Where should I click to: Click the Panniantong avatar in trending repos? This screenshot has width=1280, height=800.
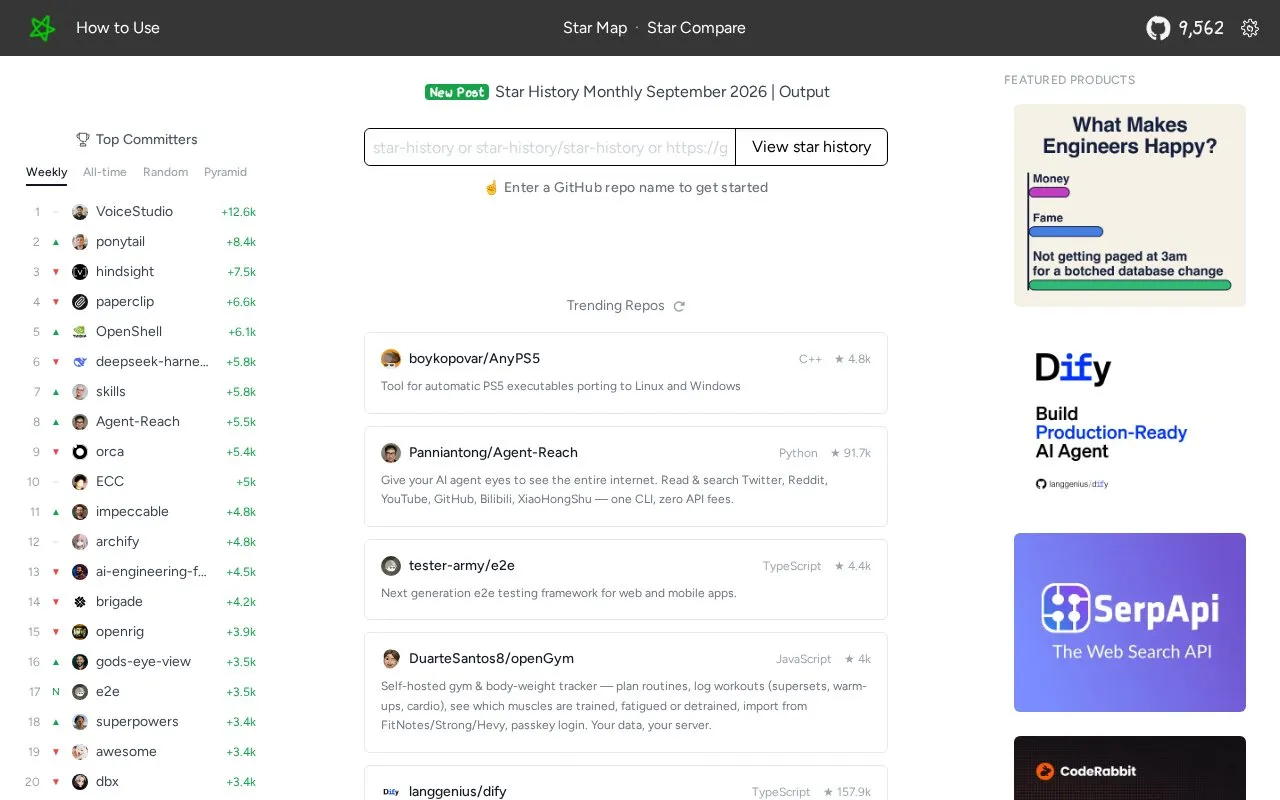coord(391,453)
